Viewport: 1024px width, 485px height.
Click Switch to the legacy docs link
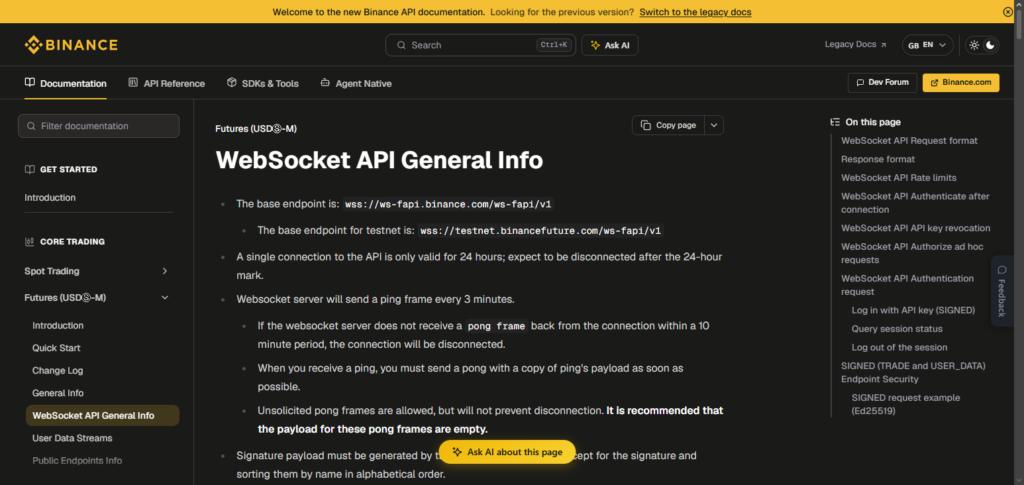(x=695, y=12)
